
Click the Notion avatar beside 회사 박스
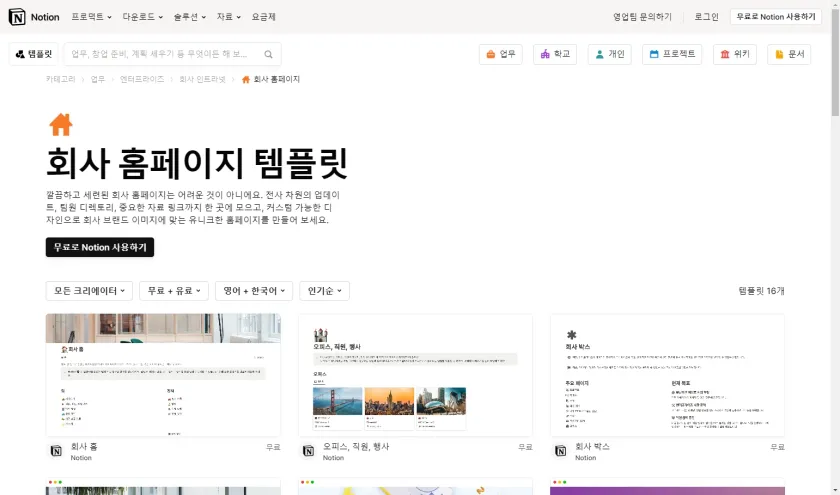561,451
